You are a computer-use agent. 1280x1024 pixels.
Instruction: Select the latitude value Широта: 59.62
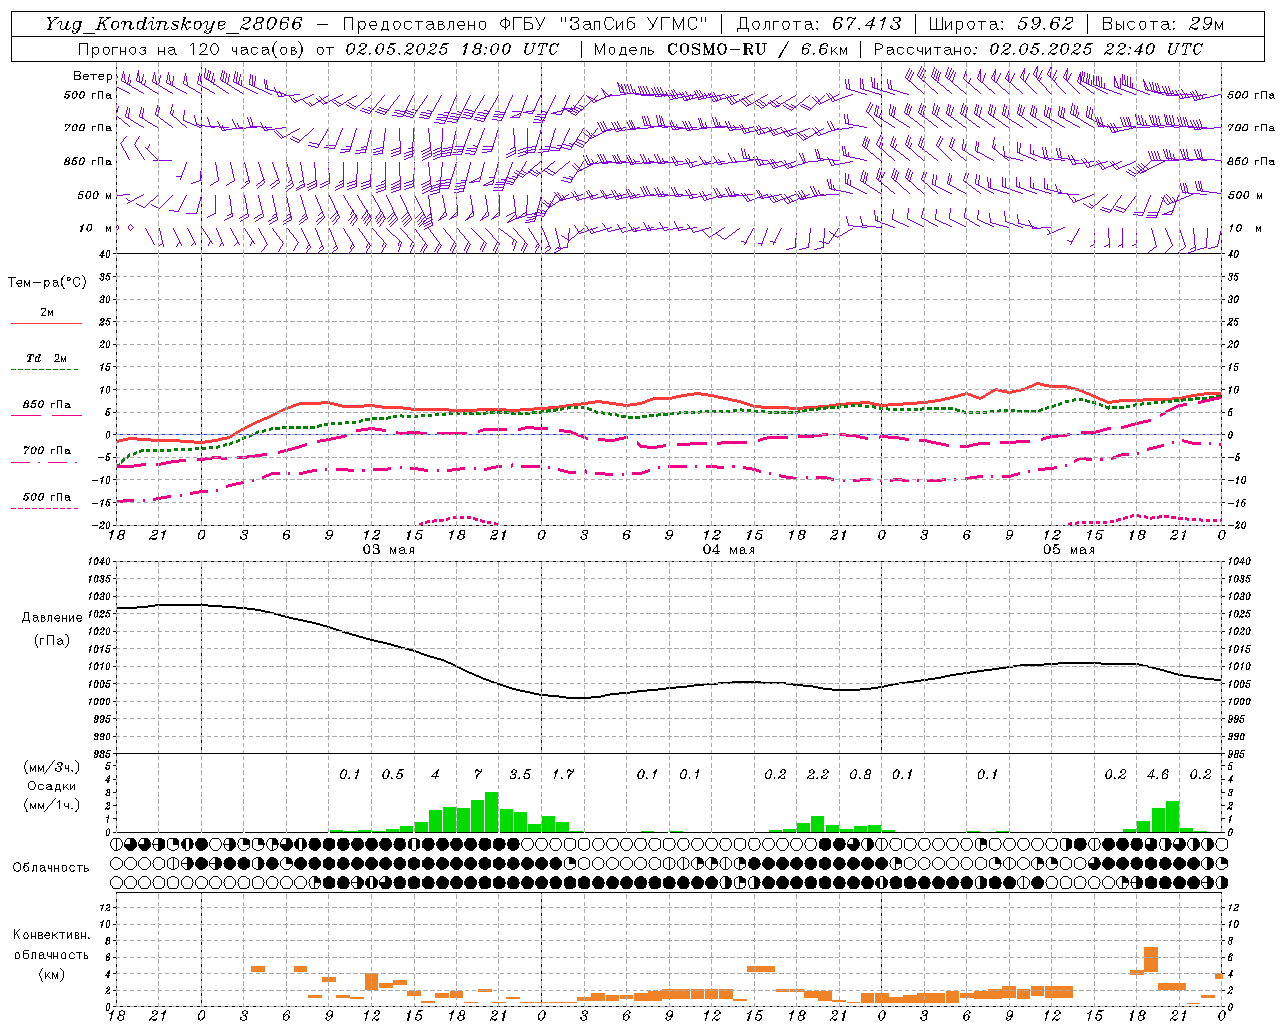(x=1001, y=24)
